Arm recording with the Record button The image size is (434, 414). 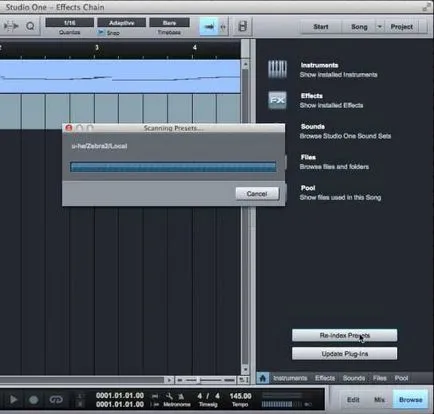point(33,399)
